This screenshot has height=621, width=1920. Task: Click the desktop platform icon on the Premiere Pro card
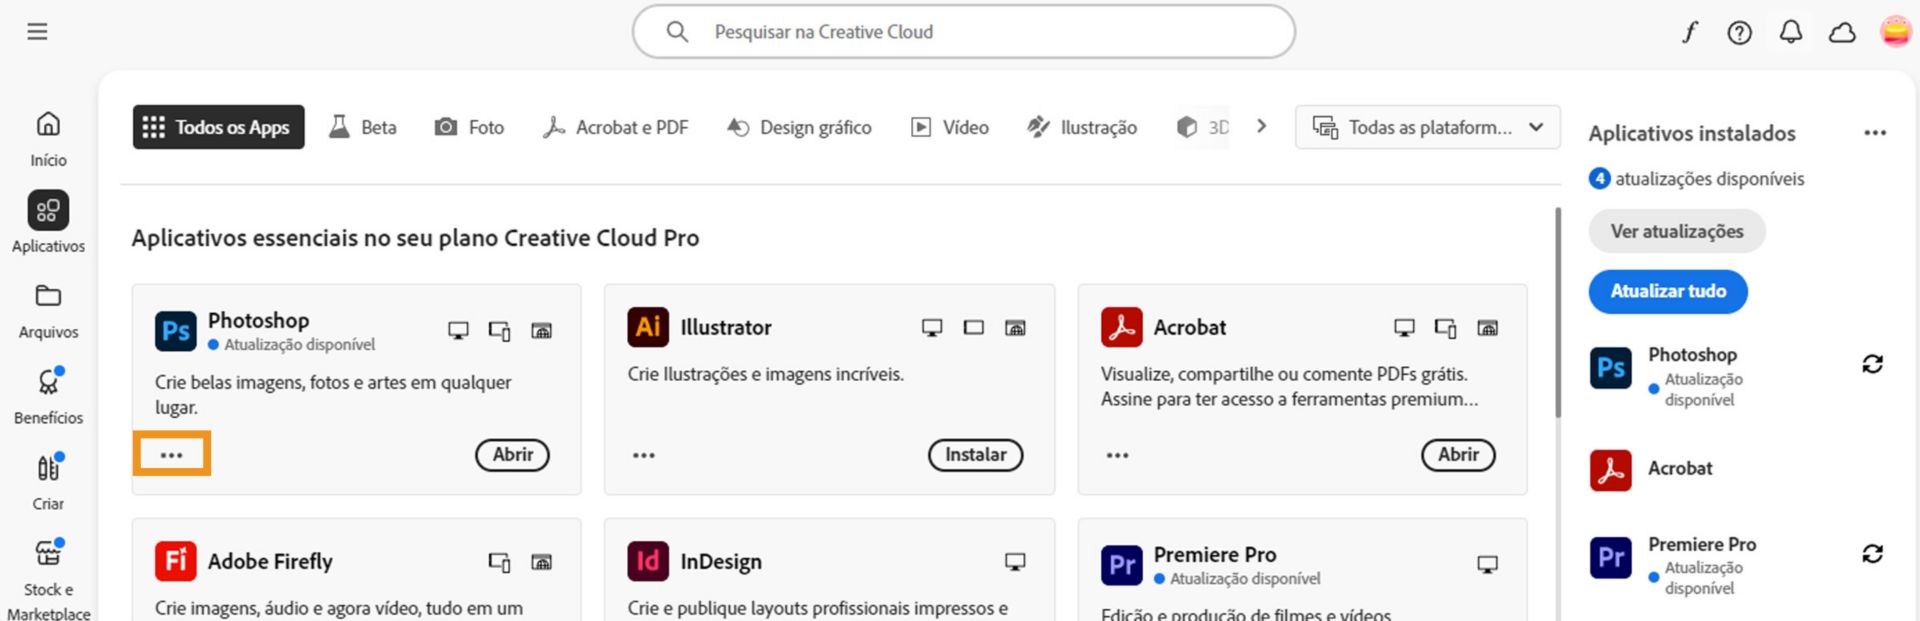tap(1488, 564)
